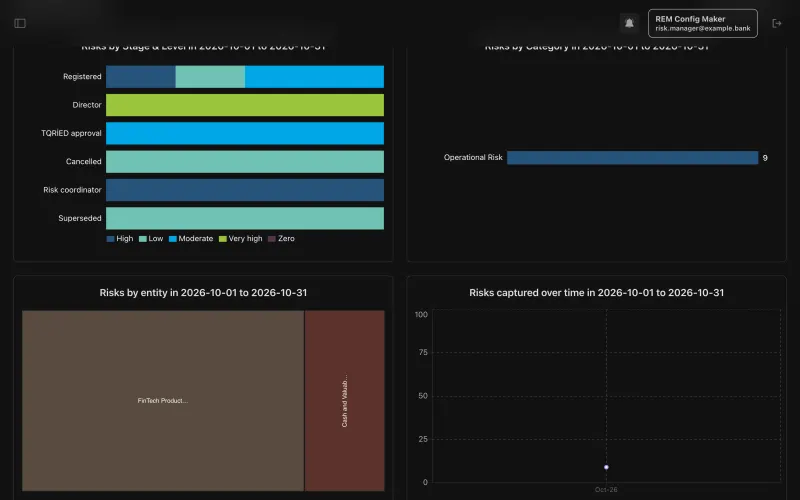Toggle the Moderate legend entry
The image size is (800, 500).
[x=191, y=239]
